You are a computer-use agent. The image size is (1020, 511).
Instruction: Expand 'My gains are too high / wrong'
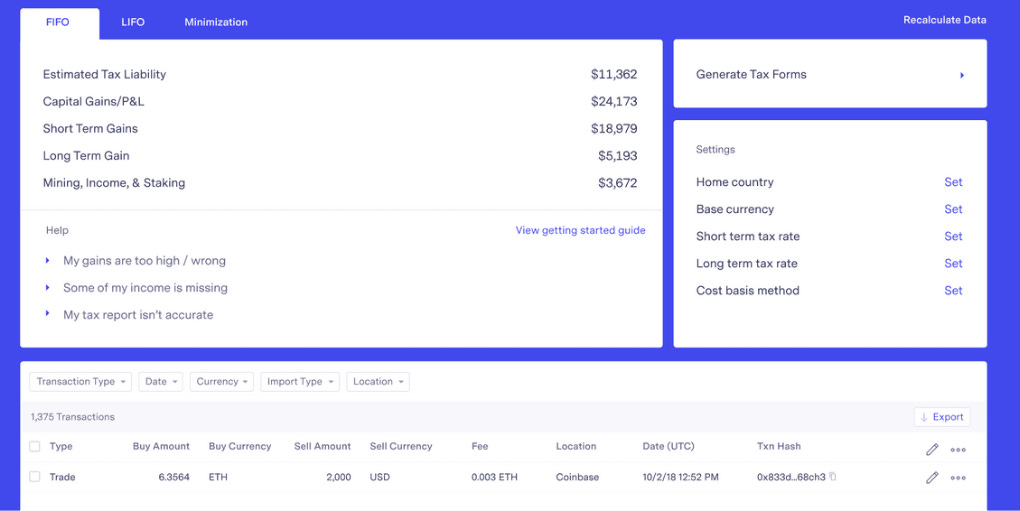click(x=136, y=261)
